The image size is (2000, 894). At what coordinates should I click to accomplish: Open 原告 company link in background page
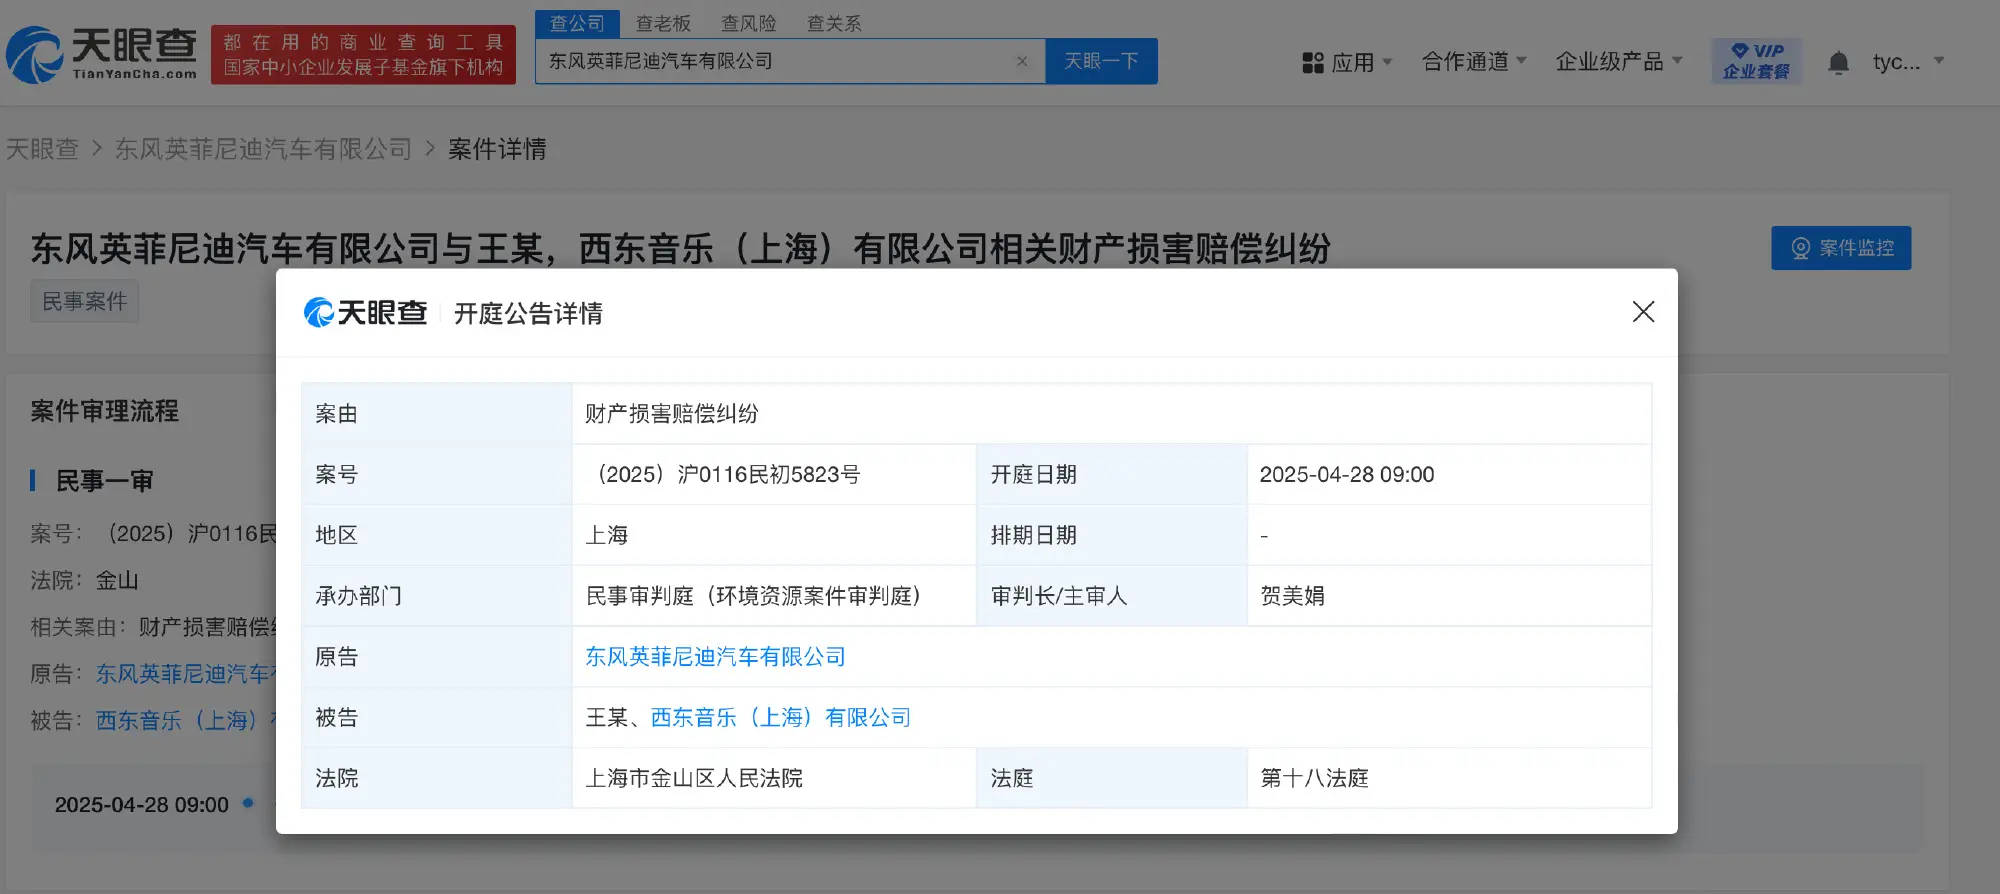(185, 674)
